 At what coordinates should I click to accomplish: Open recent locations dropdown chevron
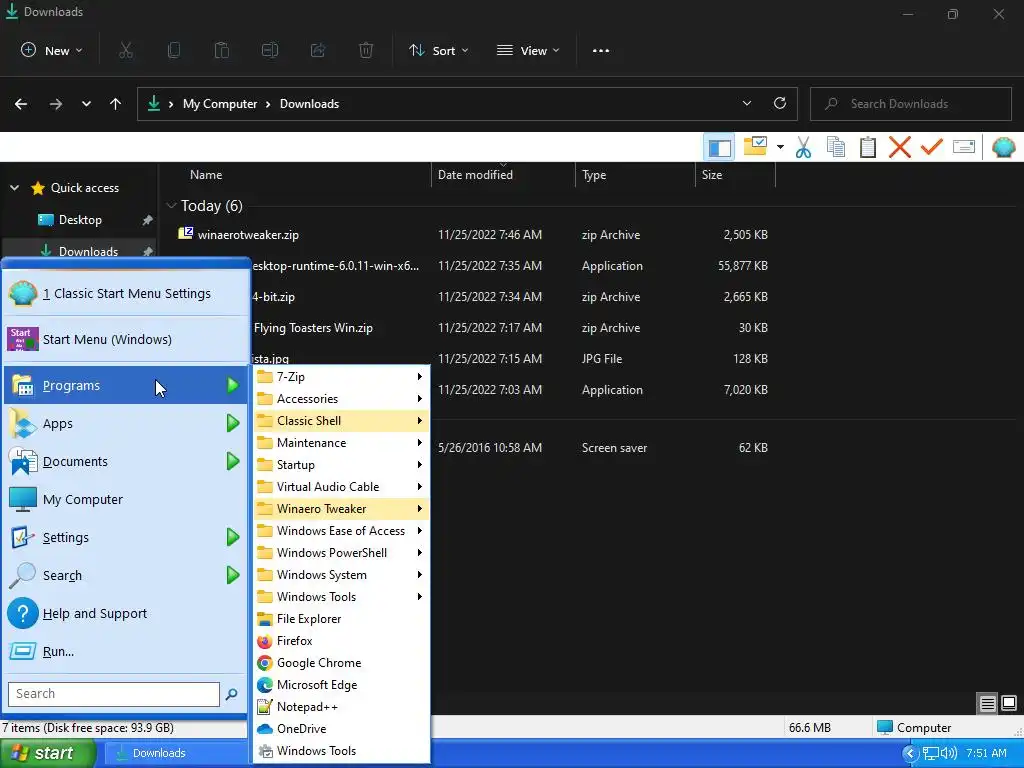(86, 104)
